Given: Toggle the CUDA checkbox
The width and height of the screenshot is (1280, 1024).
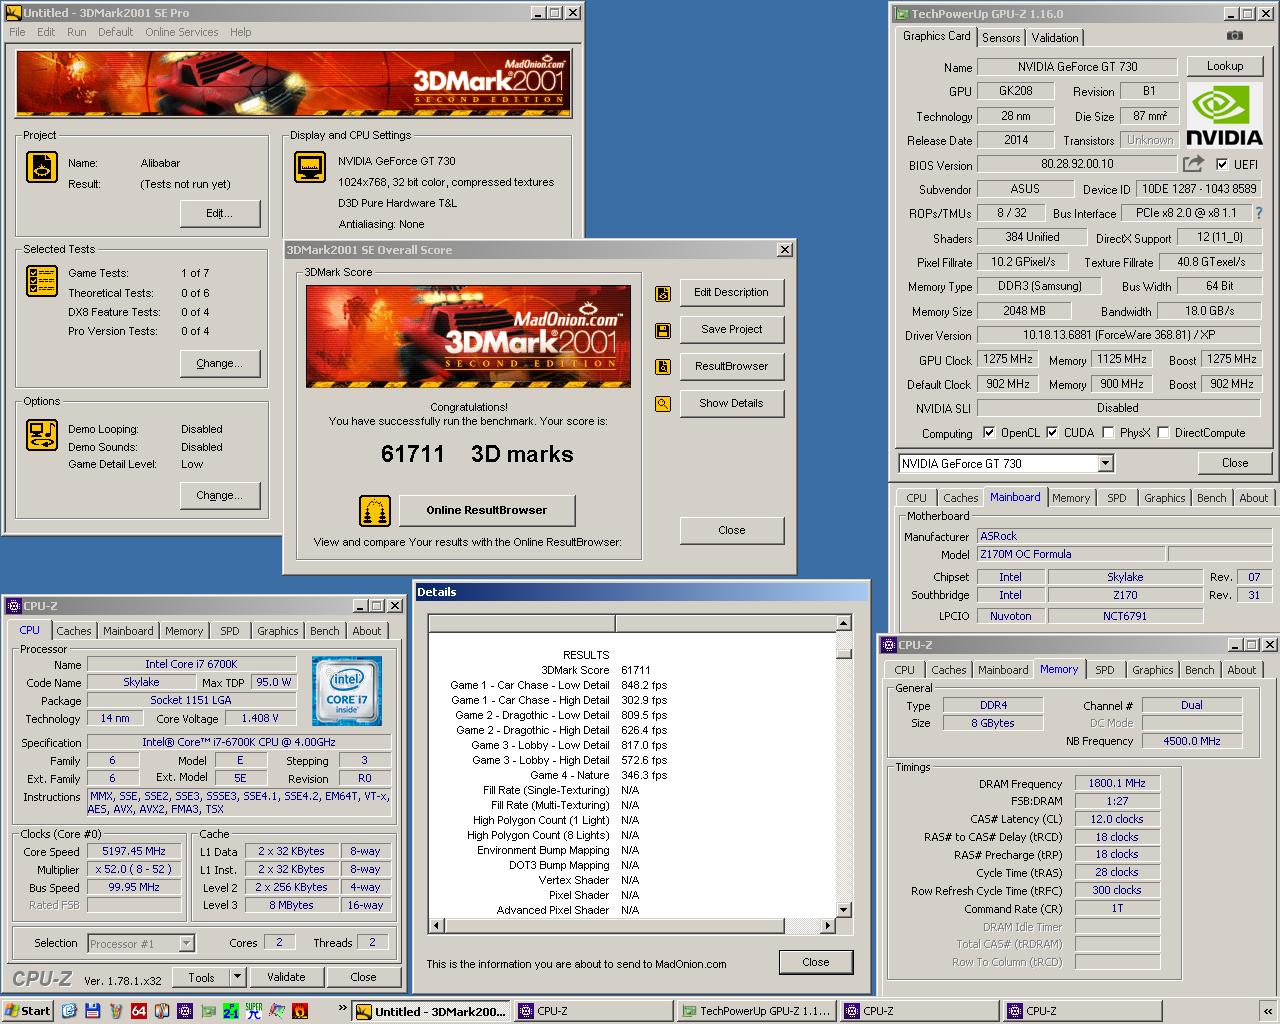Looking at the screenshot, I should click(1052, 433).
